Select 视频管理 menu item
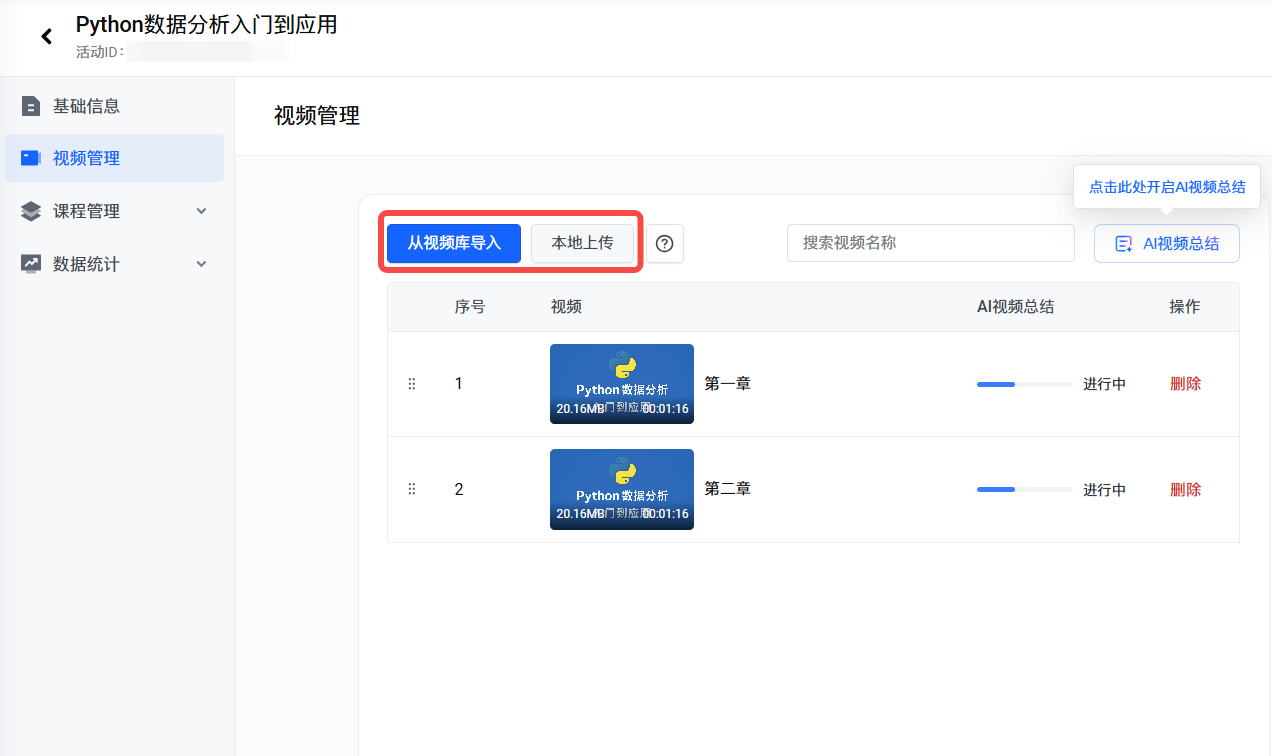Screen dimensions: 1272x756 tap(114, 158)
